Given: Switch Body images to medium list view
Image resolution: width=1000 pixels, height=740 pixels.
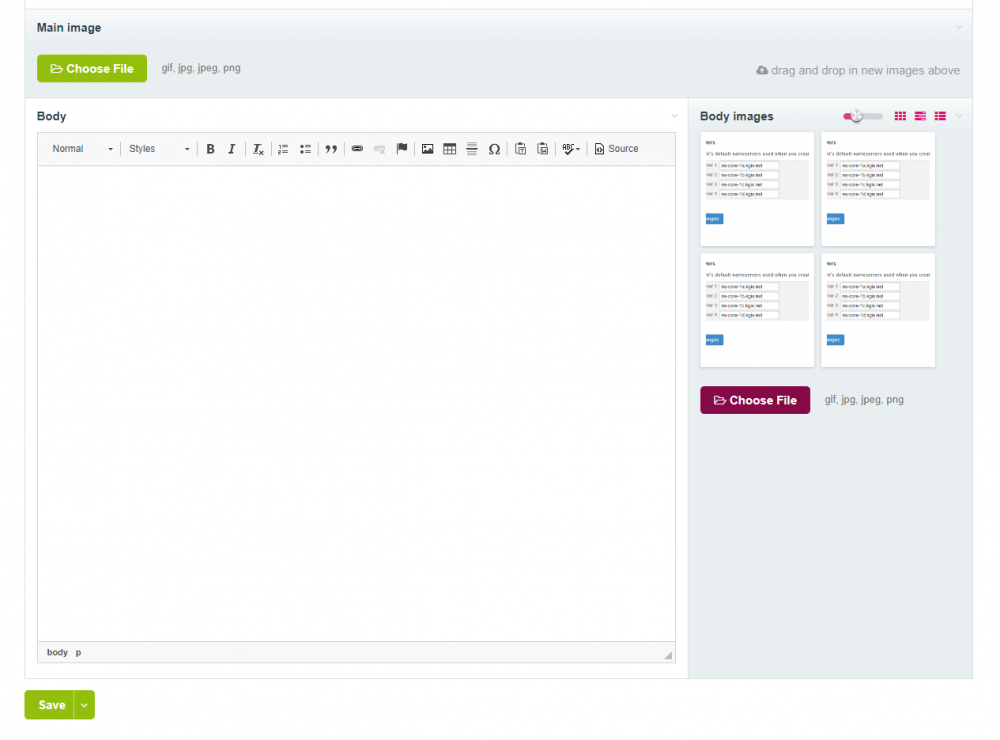Looking at the screenshot, I should 920,116.
